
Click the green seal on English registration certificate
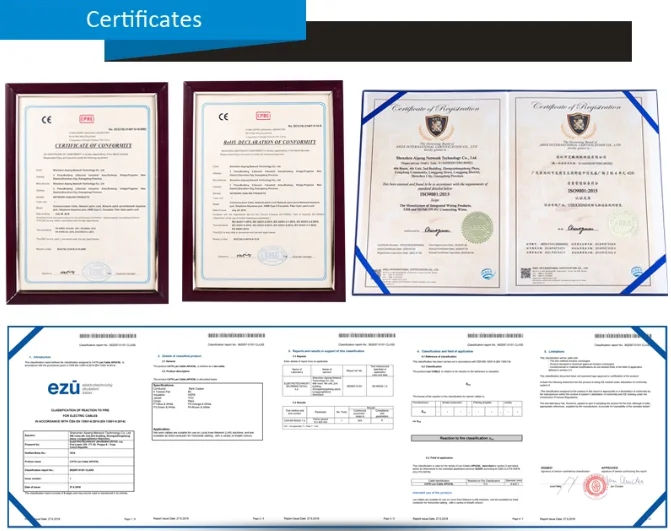pos(477,228)
